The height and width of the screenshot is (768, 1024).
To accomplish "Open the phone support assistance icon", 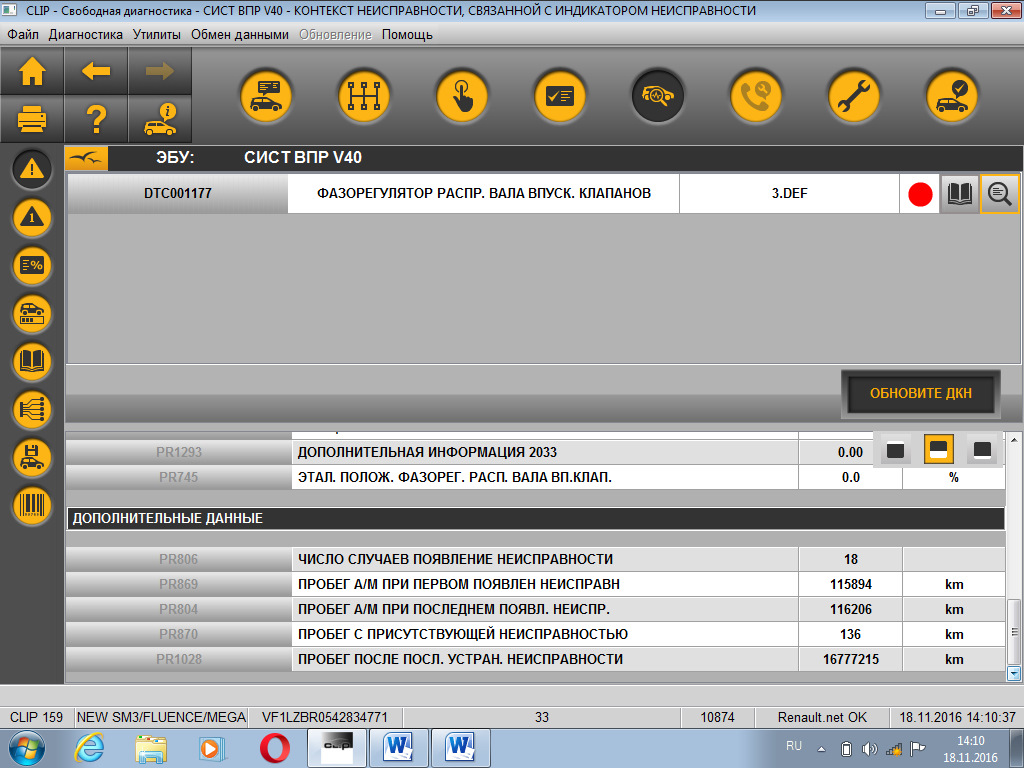I will tap(756, 96).
